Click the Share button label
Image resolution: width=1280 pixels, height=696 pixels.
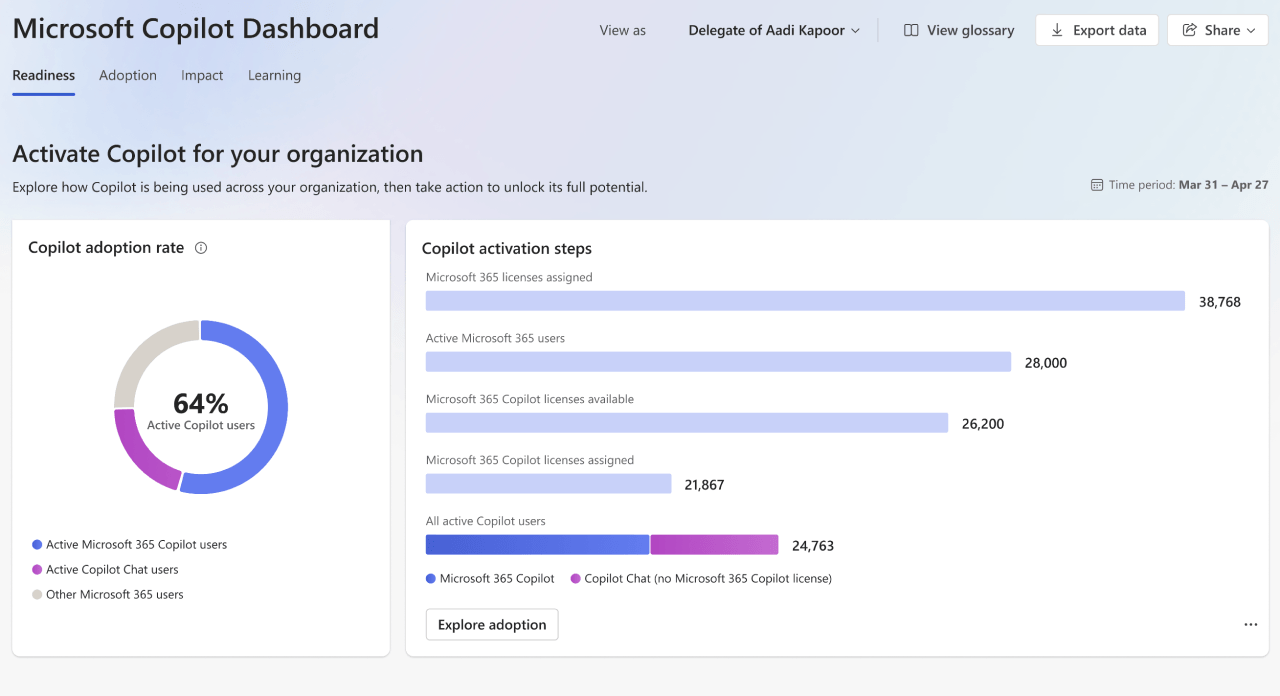[x=1222, y=31]
